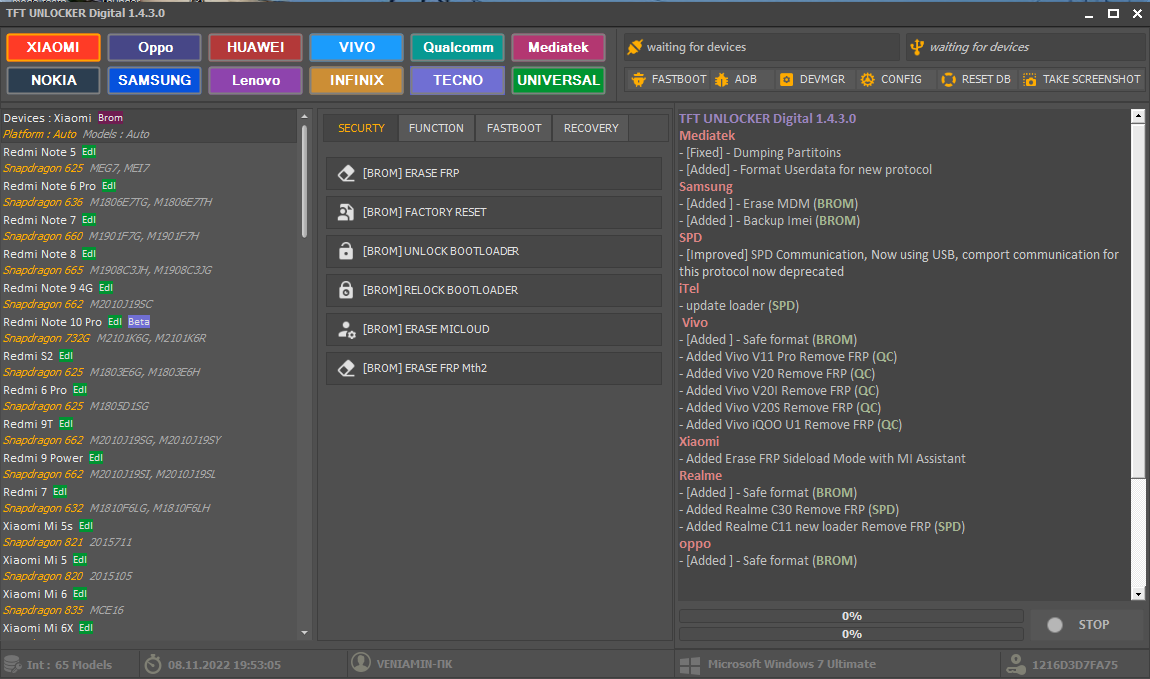Click the Windows logo icon in status bar
Image resolution: width=1150 pixels, height=679 pixels.
pyautogui.click(x=689, y=664)
